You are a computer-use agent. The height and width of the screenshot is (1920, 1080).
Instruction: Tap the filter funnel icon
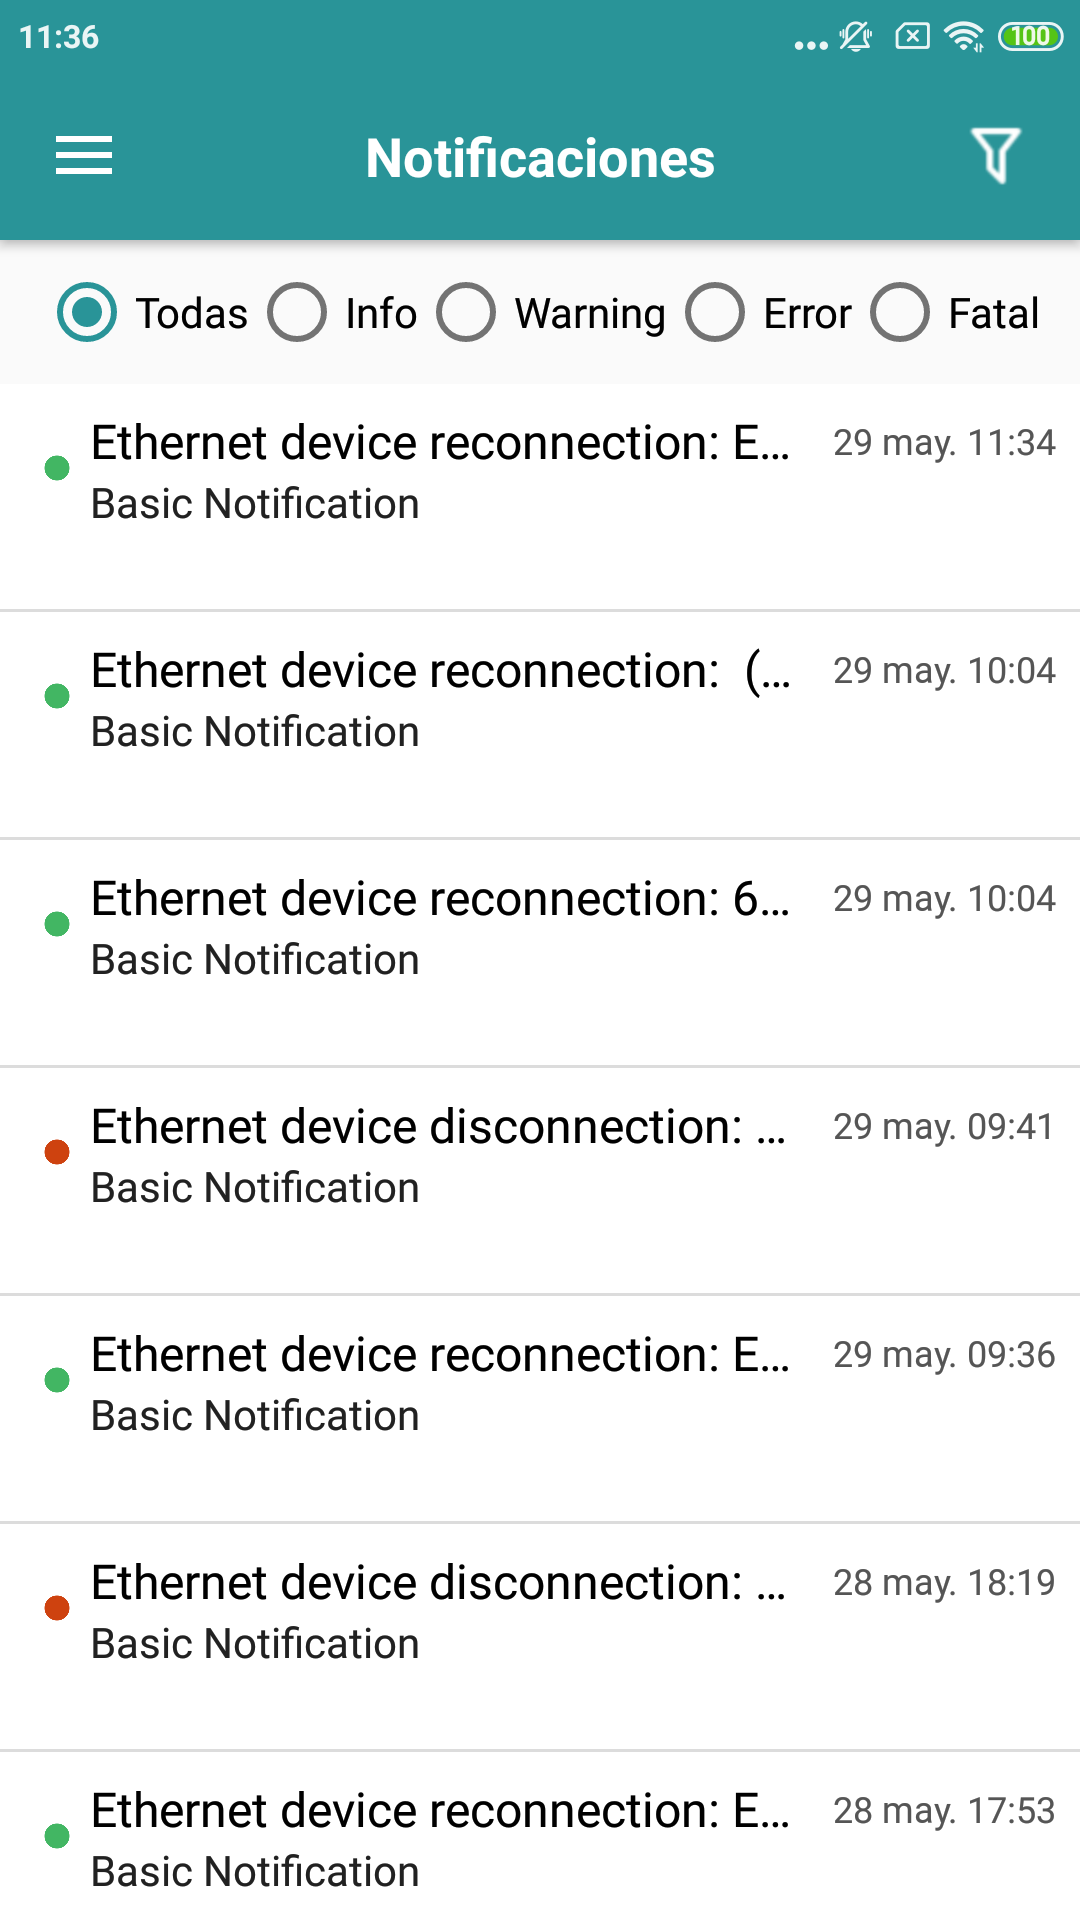coord(995,156)
